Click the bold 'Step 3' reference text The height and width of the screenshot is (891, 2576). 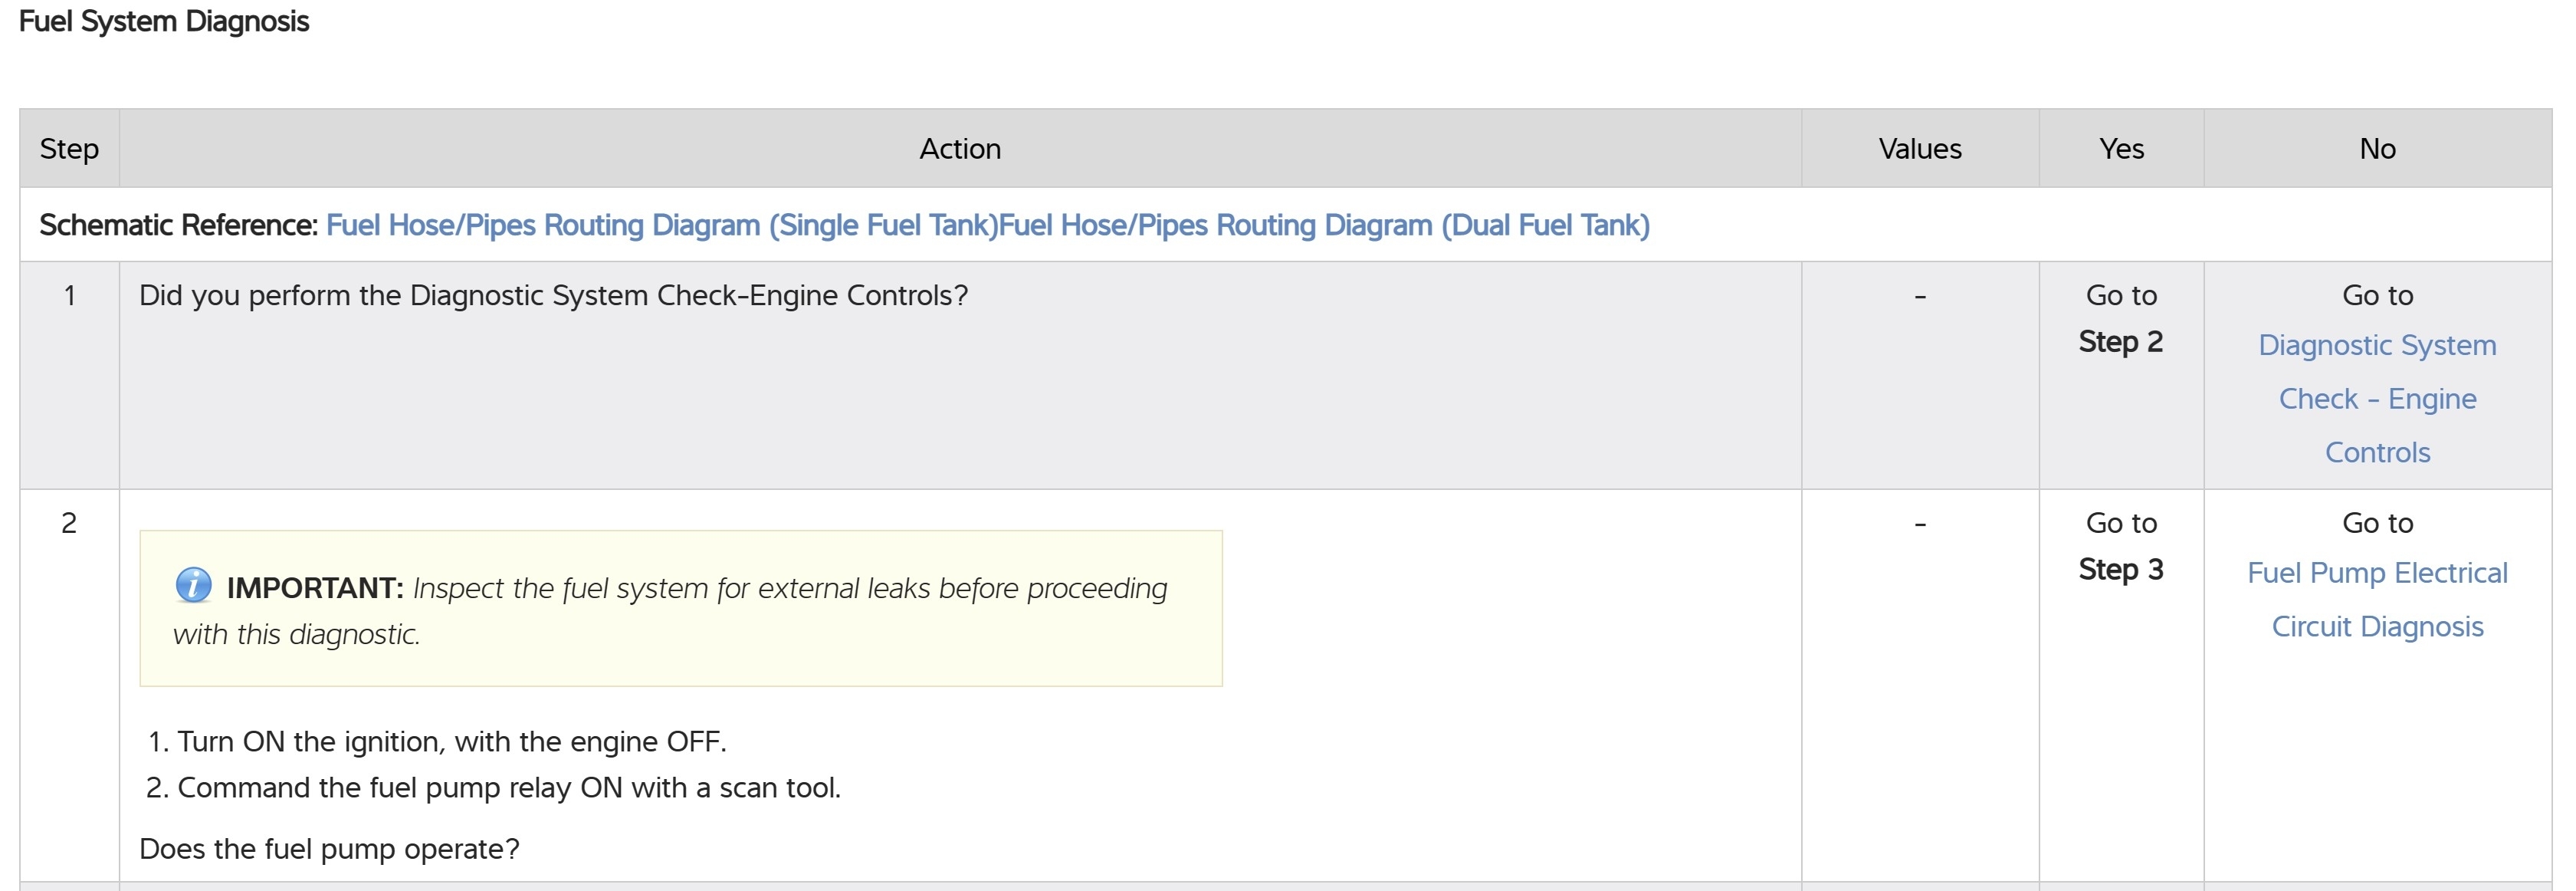tap(2120, 570)
